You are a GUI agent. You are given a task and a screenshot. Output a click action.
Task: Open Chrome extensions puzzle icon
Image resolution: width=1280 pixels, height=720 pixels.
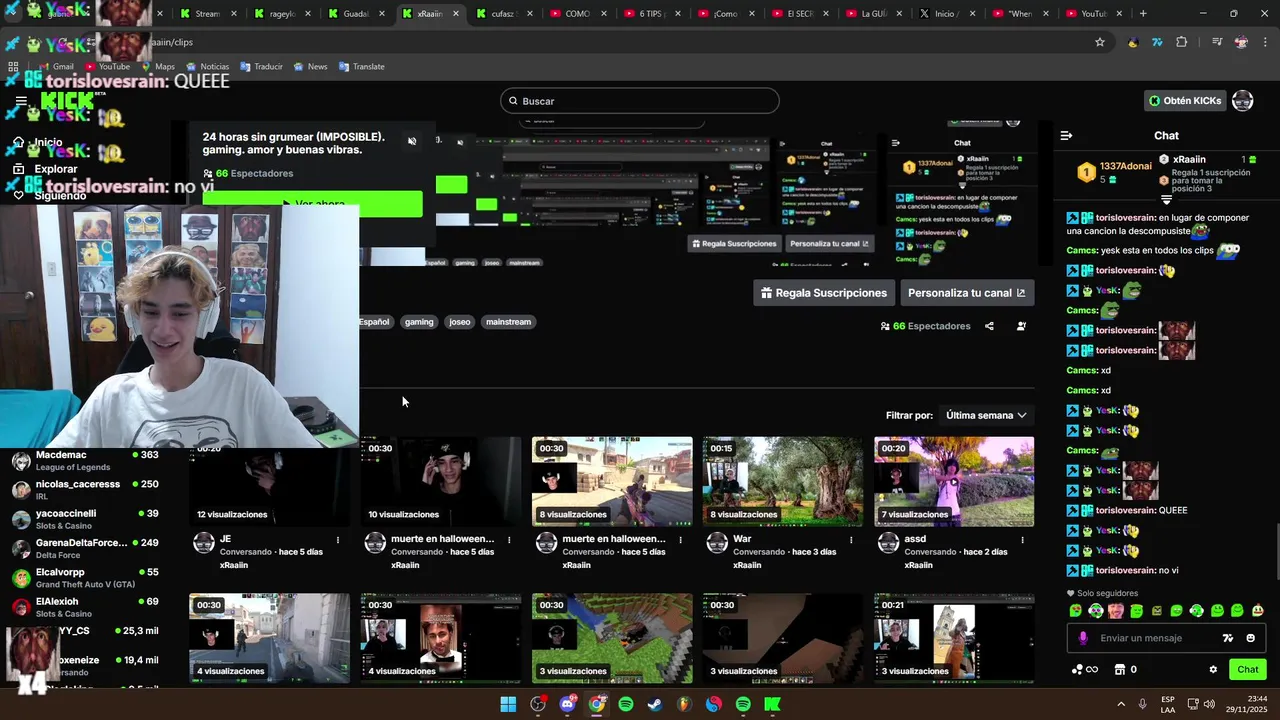click(x=1182, y=42)
